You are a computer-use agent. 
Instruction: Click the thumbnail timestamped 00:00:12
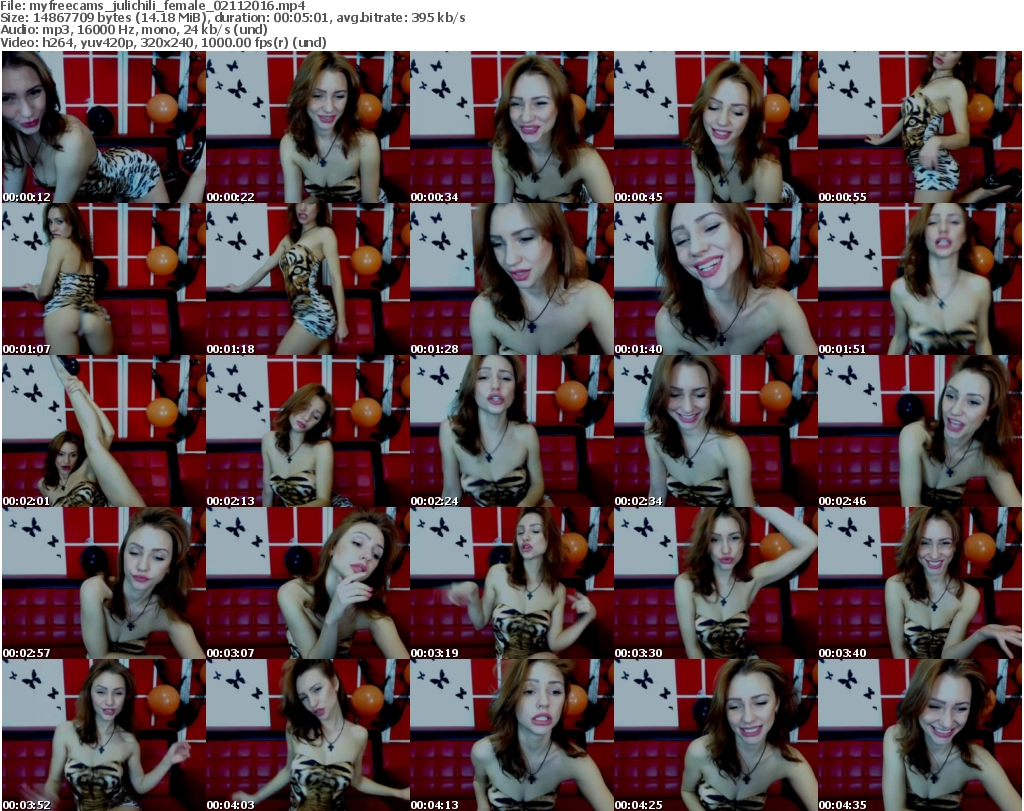click(103, 127)
